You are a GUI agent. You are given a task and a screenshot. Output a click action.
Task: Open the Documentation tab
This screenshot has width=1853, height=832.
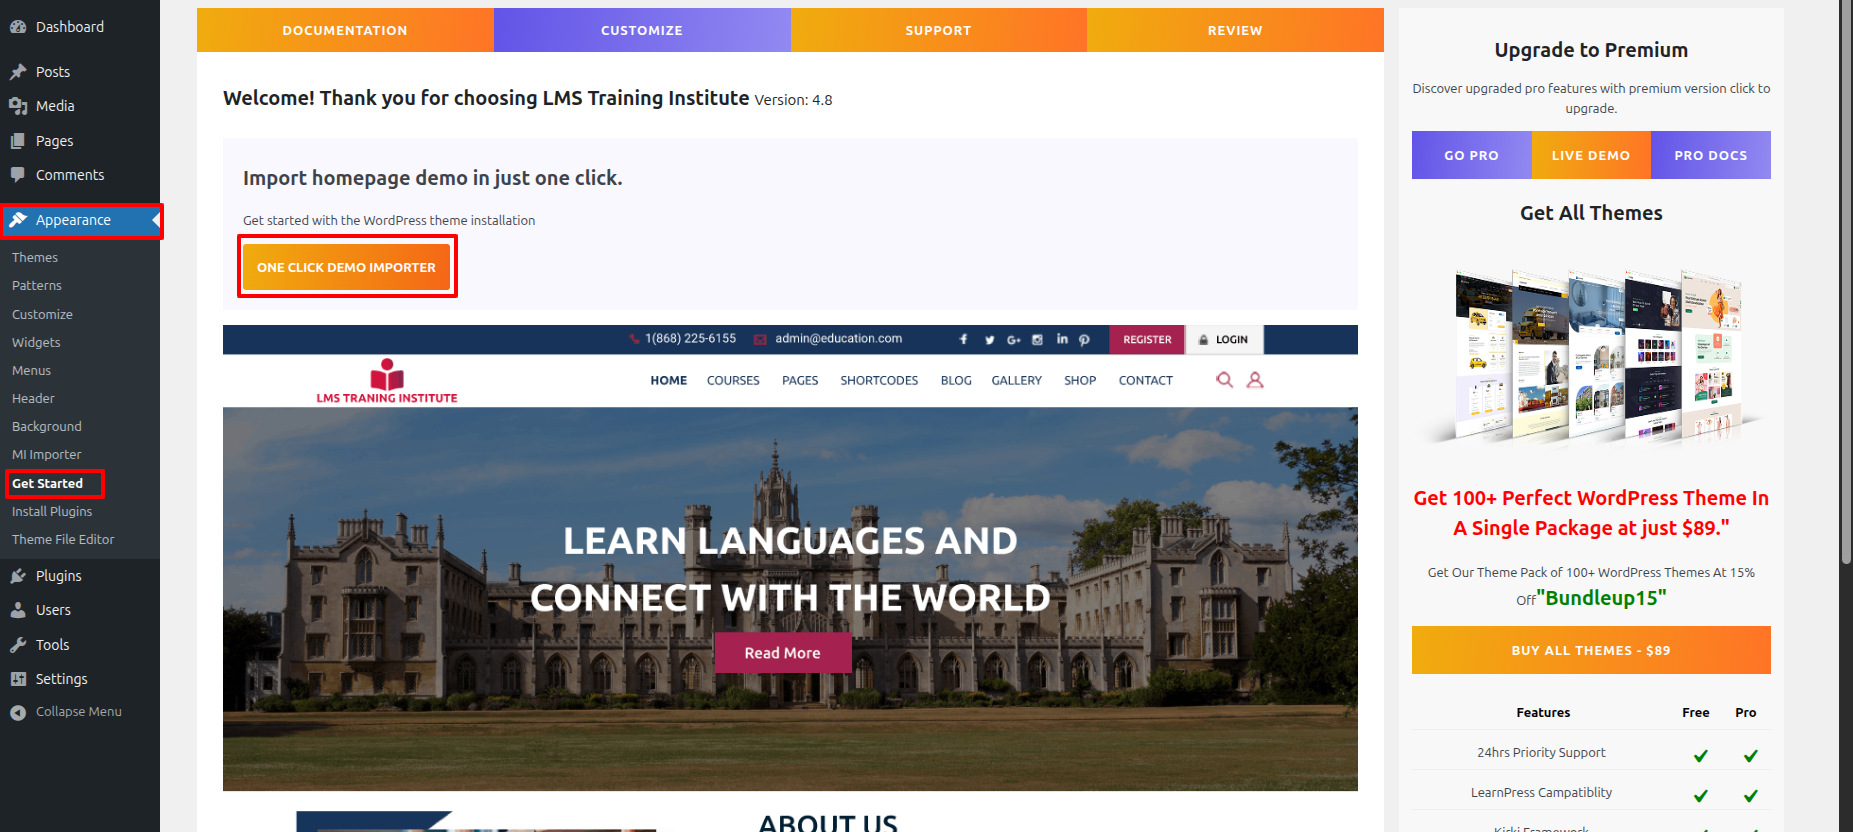pyautogui.click(x=345, y=30)
